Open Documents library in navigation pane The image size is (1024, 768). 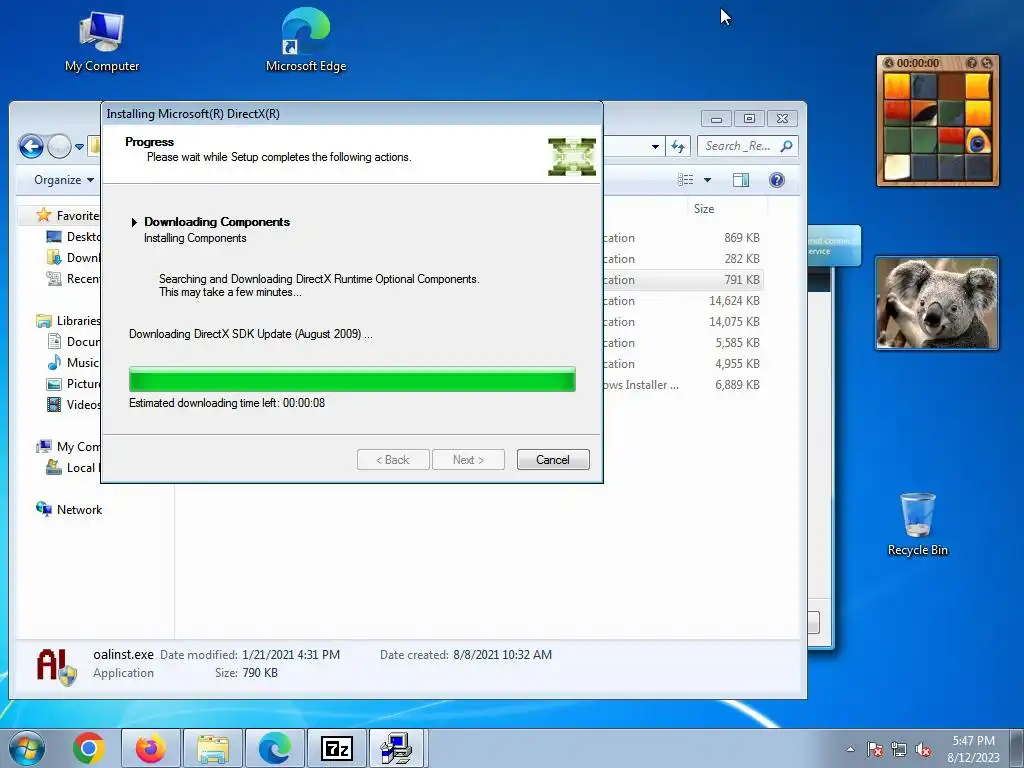[x=73, y=342]
